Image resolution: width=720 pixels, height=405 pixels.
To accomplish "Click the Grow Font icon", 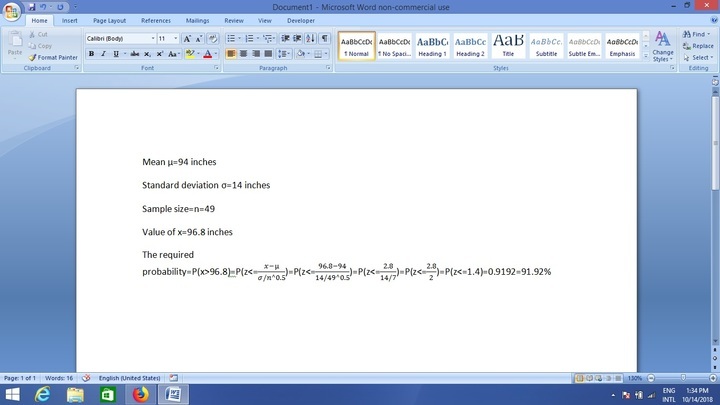I will coord(186,38).
